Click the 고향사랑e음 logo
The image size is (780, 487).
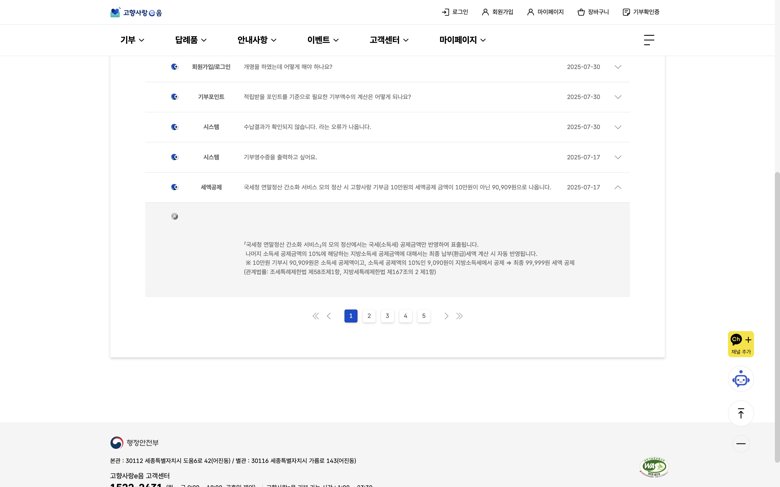click(136, 12)
